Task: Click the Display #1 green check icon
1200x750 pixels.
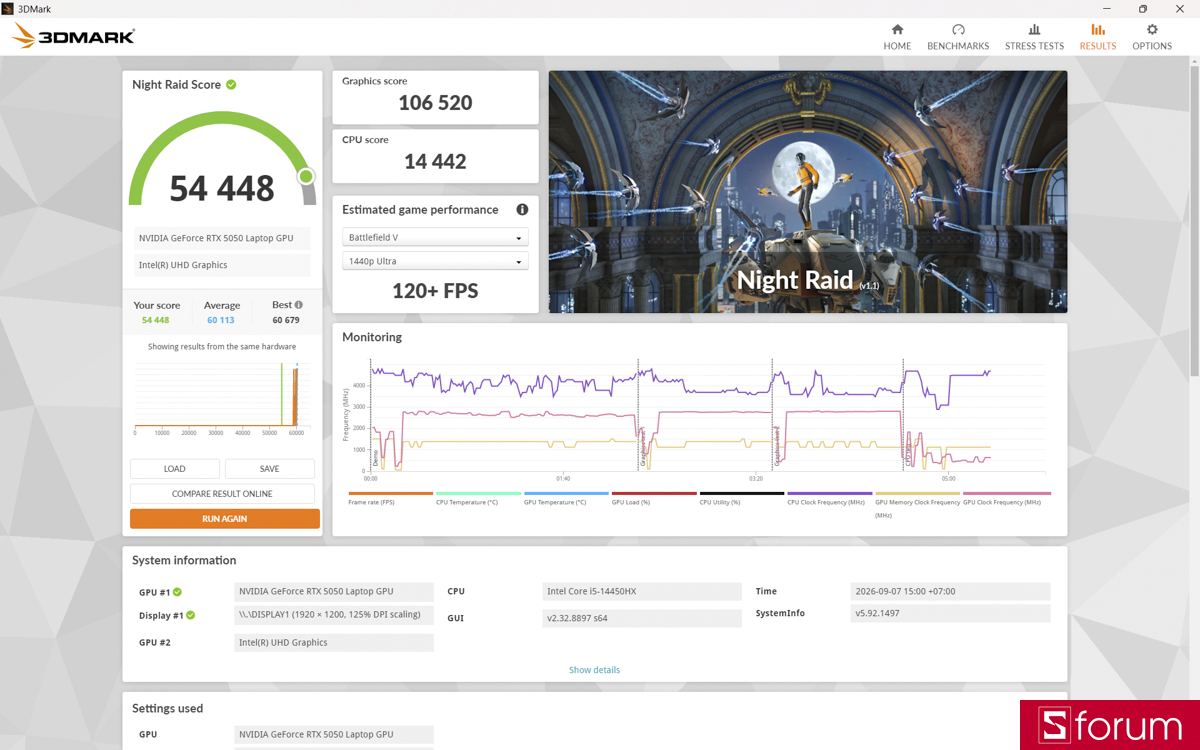Action: tap(190, 616)
